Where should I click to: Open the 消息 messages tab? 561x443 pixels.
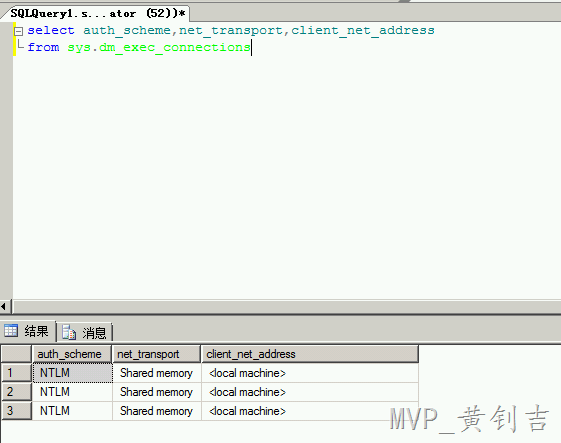pyautogui.click(x=85, y=332)
